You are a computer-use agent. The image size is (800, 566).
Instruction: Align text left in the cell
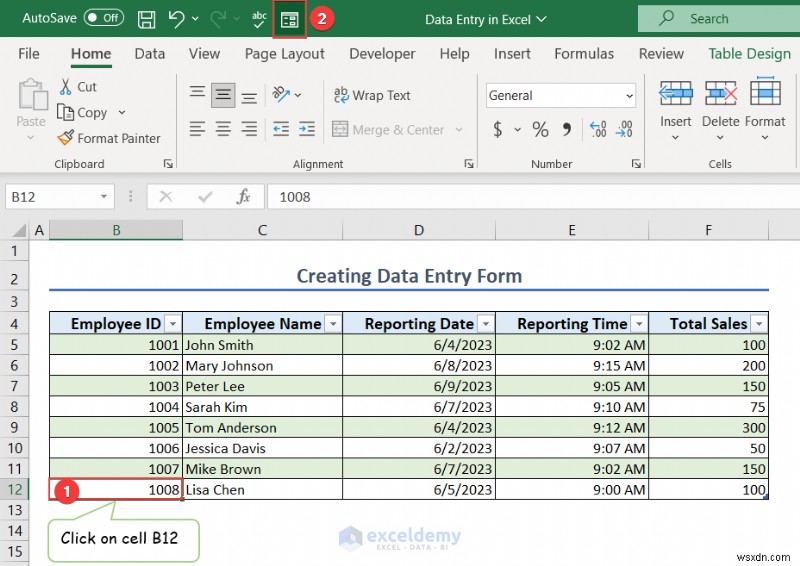[197, 129]
